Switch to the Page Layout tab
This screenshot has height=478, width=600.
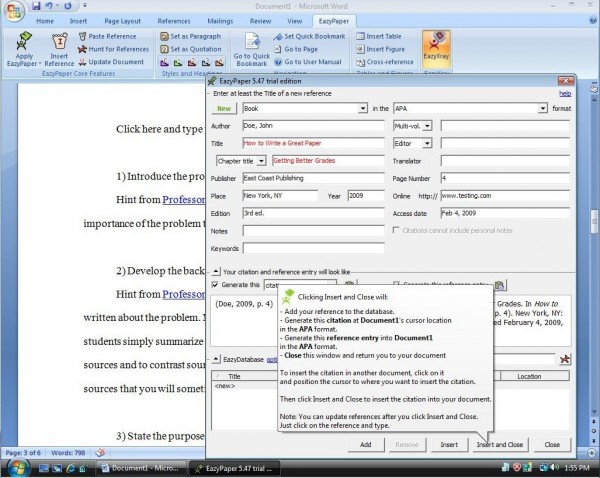[122, 21]
